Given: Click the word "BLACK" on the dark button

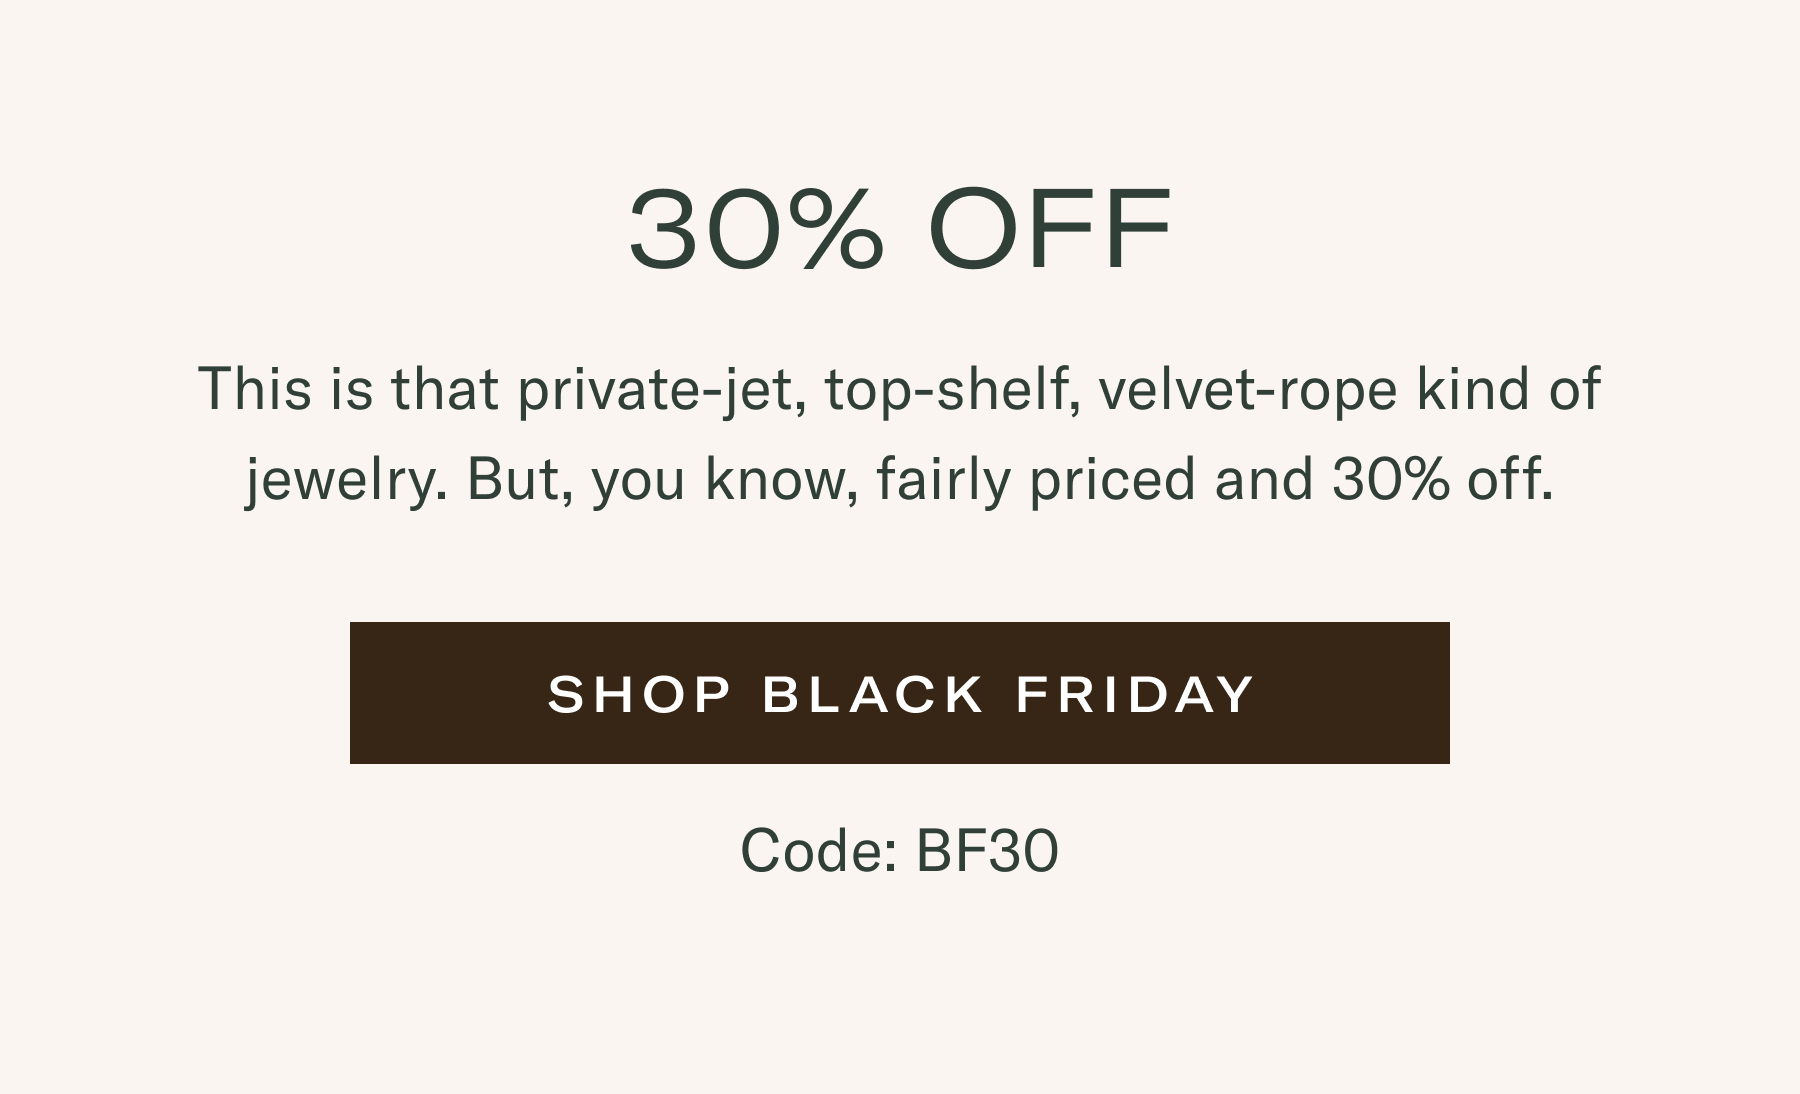Looking at the screenshot, I should (873, 694).
